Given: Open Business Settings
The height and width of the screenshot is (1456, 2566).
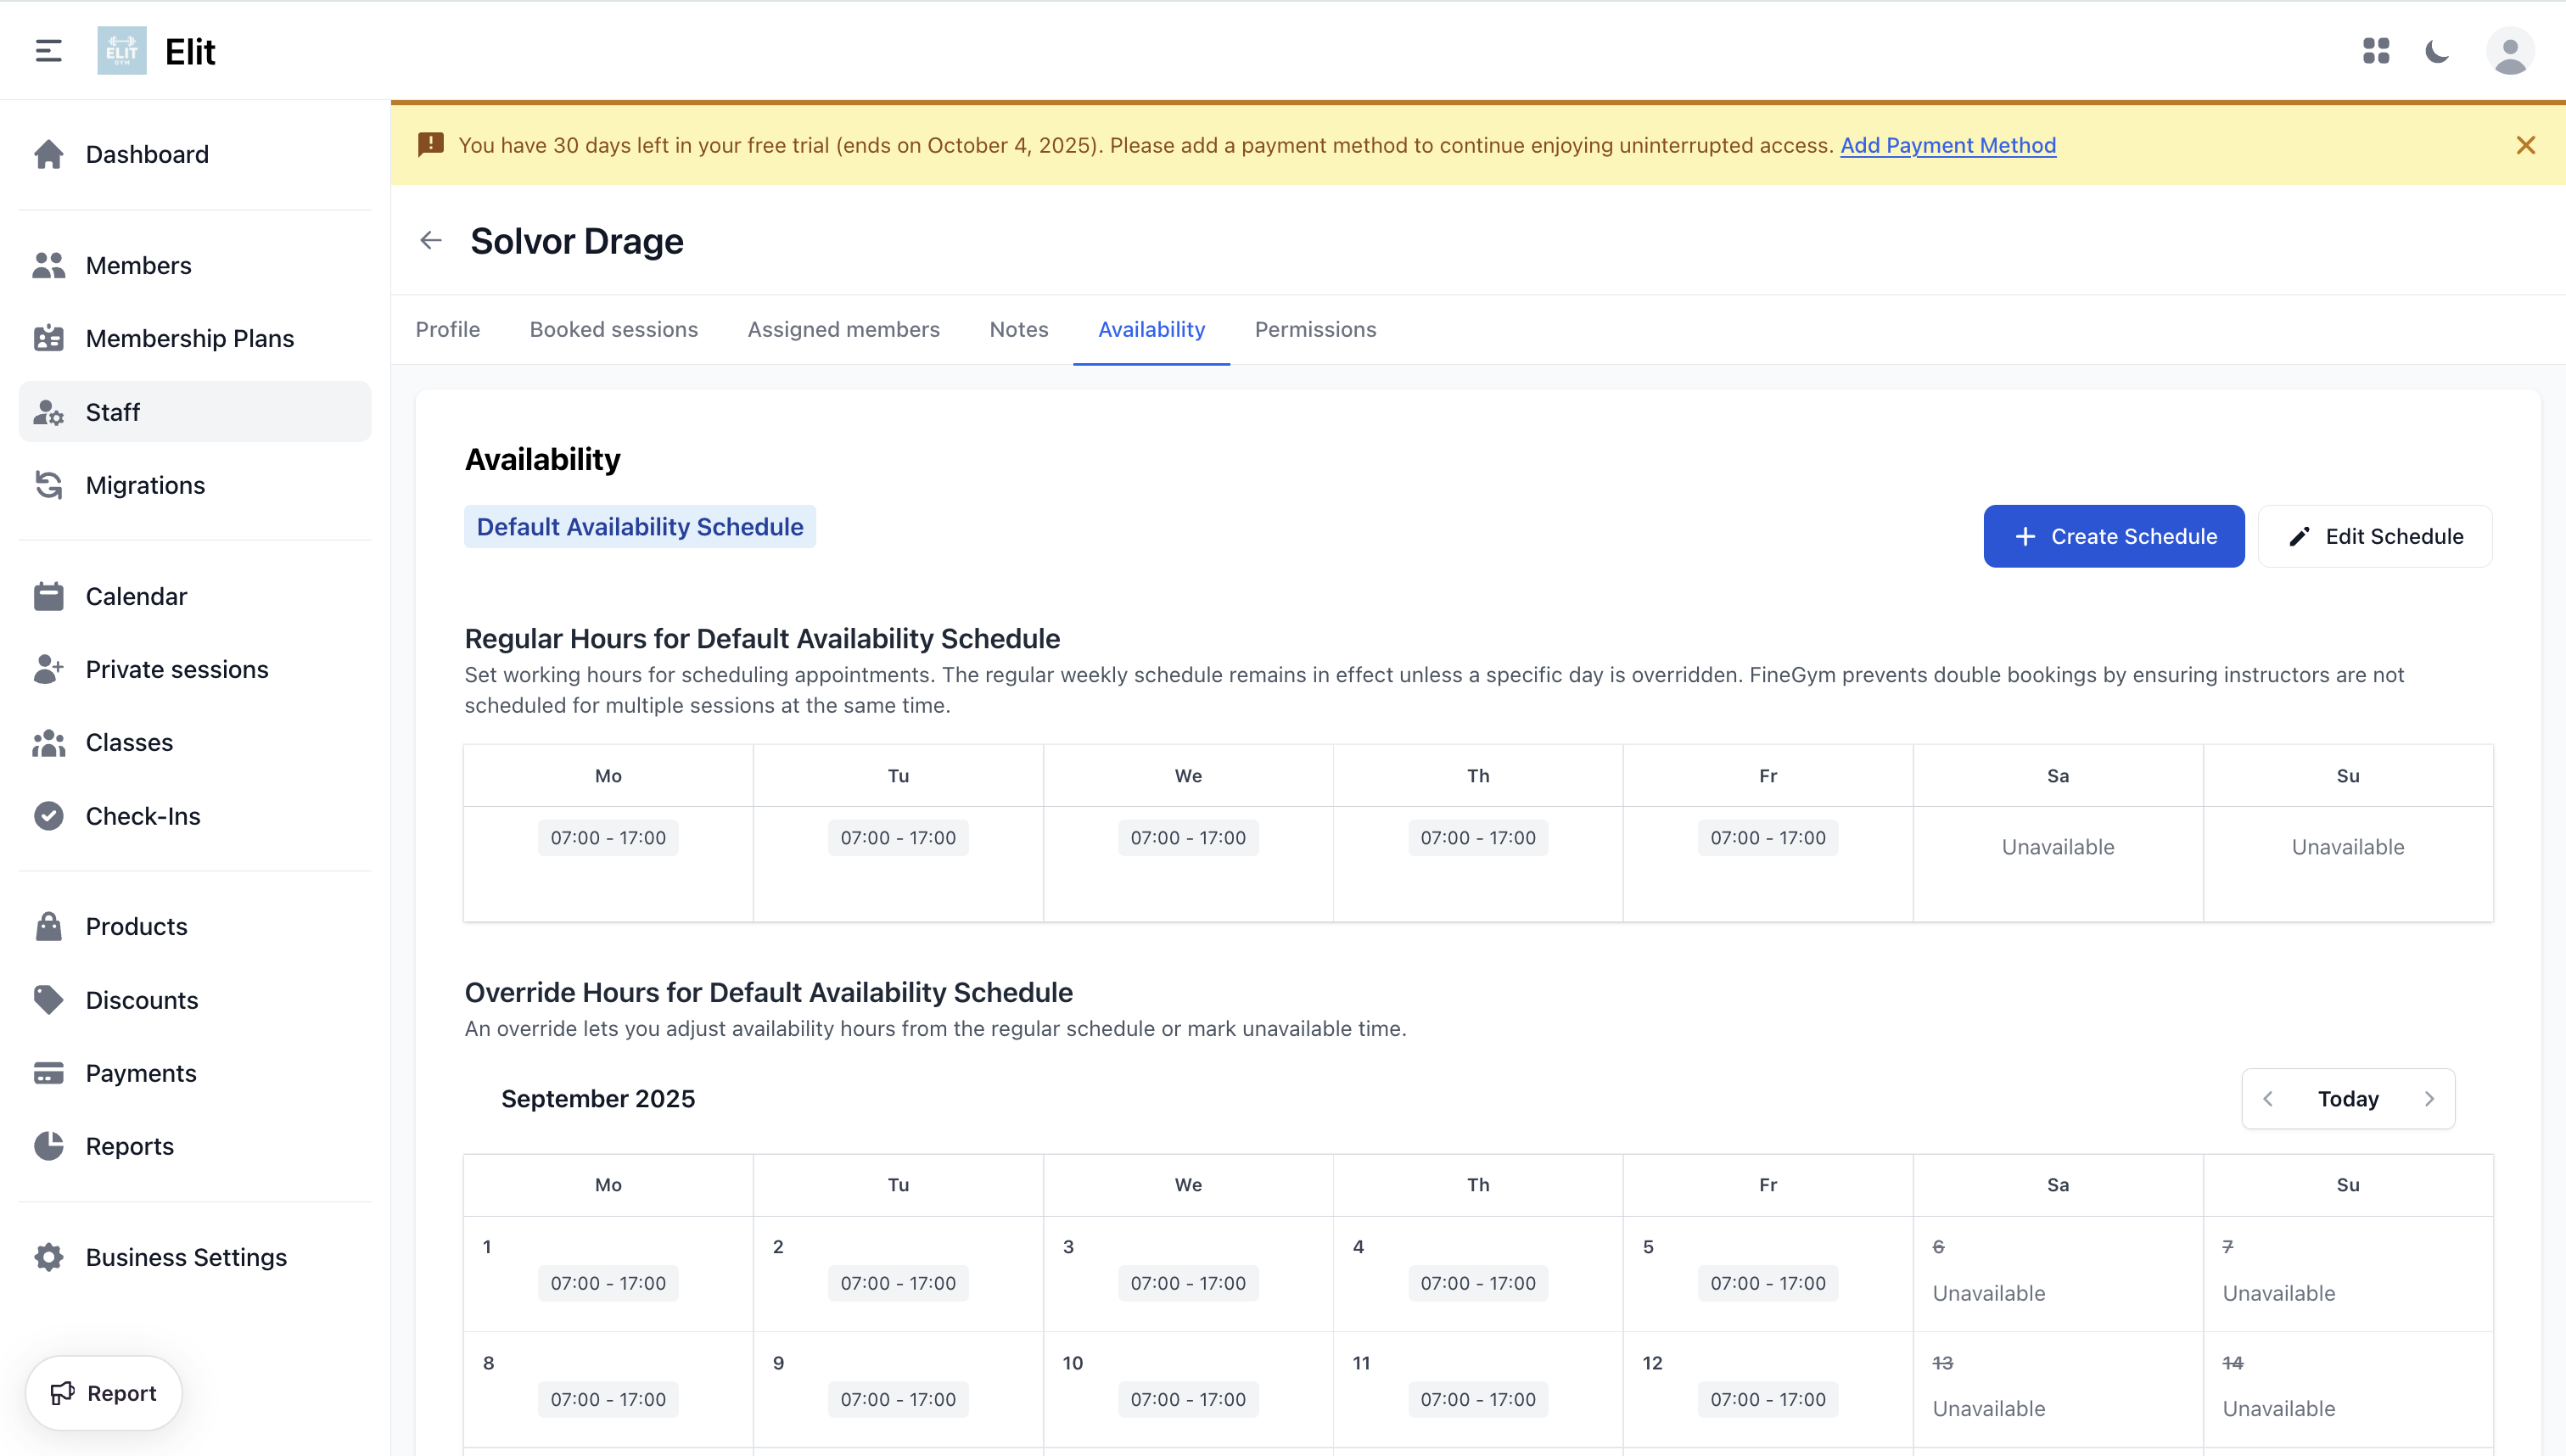Looking at the screenshot, I should [x=195, y=1257].
